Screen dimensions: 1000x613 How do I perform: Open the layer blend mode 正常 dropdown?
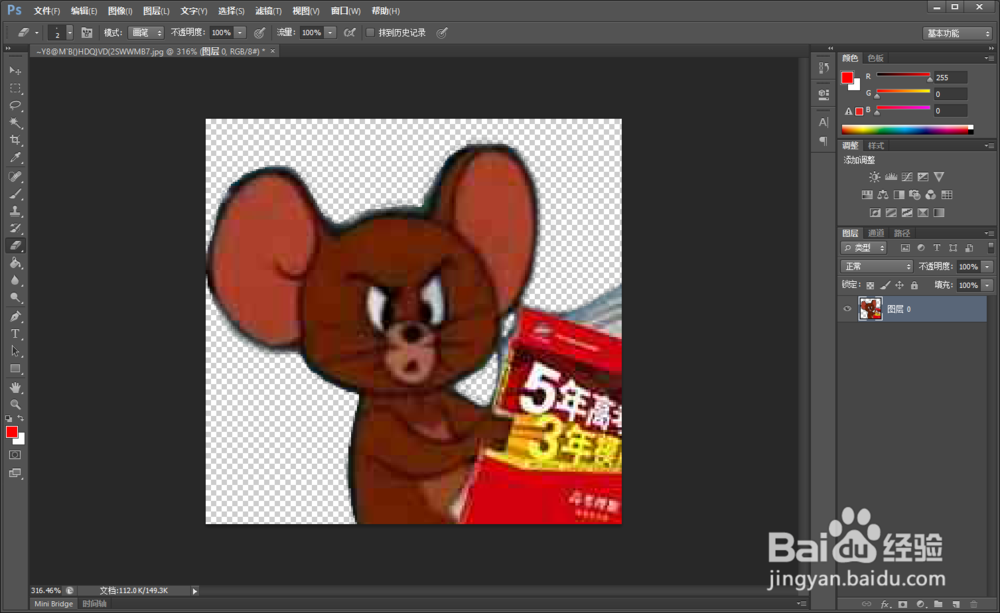click(877, 266)
